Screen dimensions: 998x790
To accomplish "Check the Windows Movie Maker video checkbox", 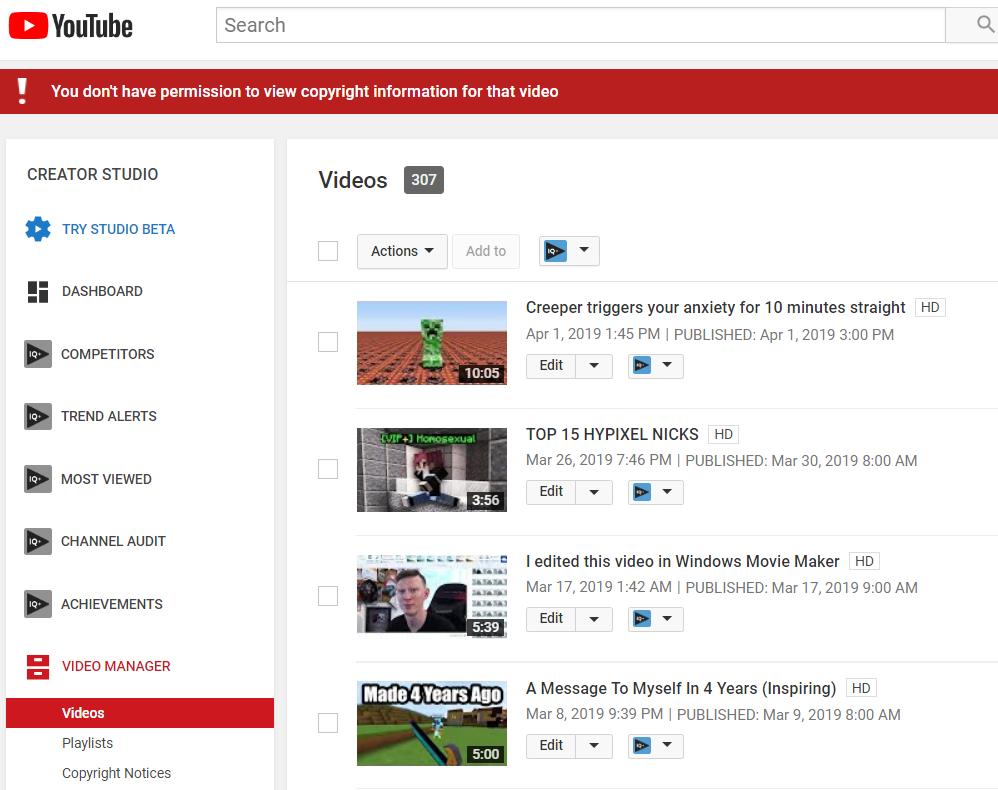I will click(328, 596).
